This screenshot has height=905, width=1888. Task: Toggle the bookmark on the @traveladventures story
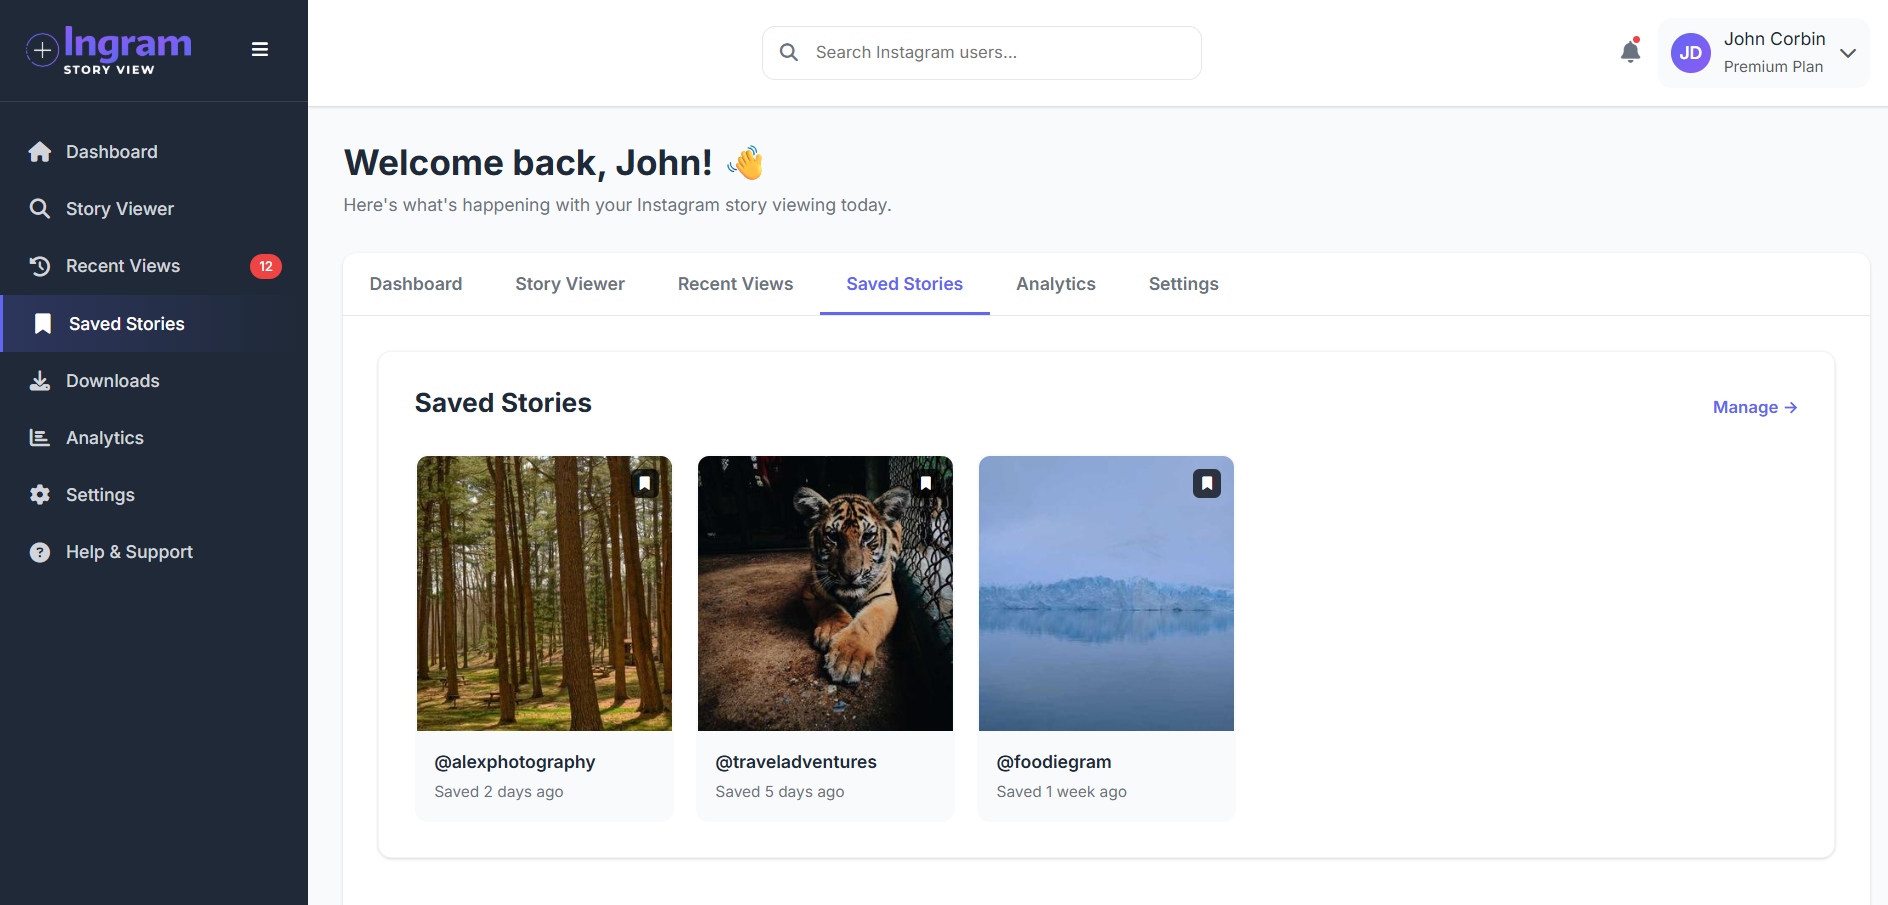pos(925,483)
